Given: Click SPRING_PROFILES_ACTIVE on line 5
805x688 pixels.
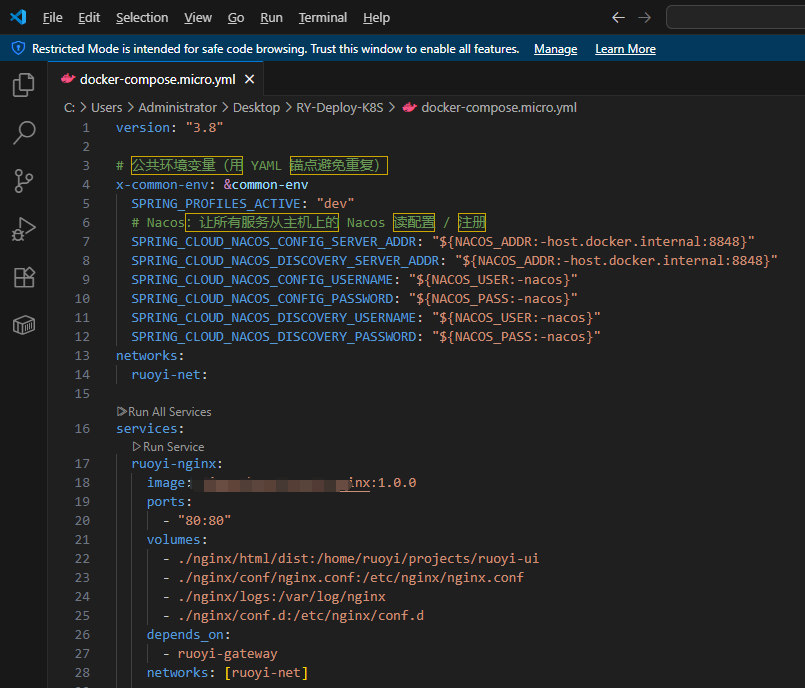Looking at the screenshot, I should click(x=216, y=203).
